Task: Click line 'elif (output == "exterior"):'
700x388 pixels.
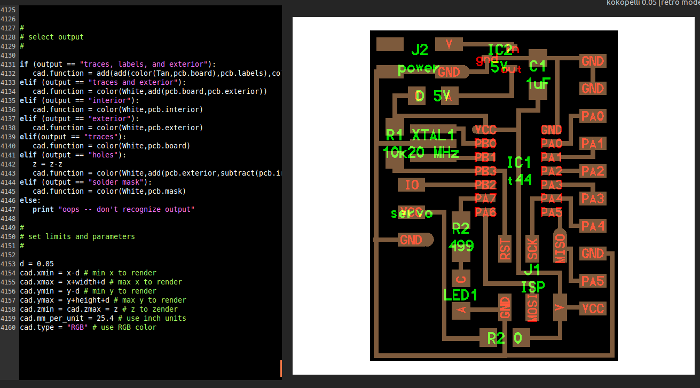Action: pos(79,119)
